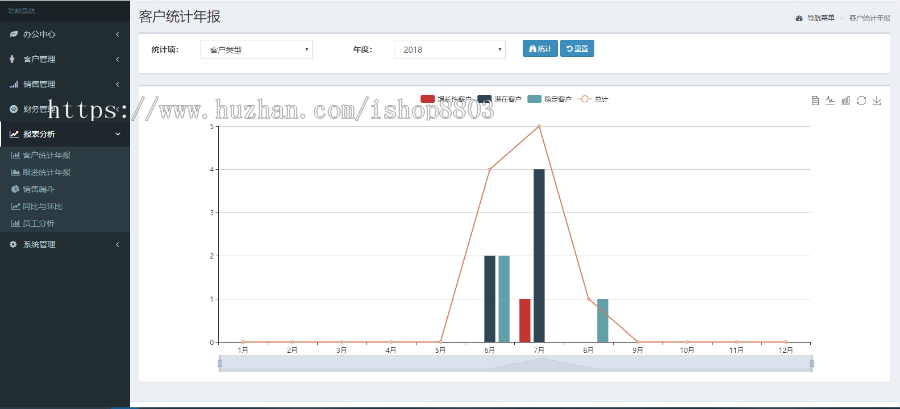Click the line's peak point at 7月
This screenshot has width=900, height=409.
[x=539, y=126]
